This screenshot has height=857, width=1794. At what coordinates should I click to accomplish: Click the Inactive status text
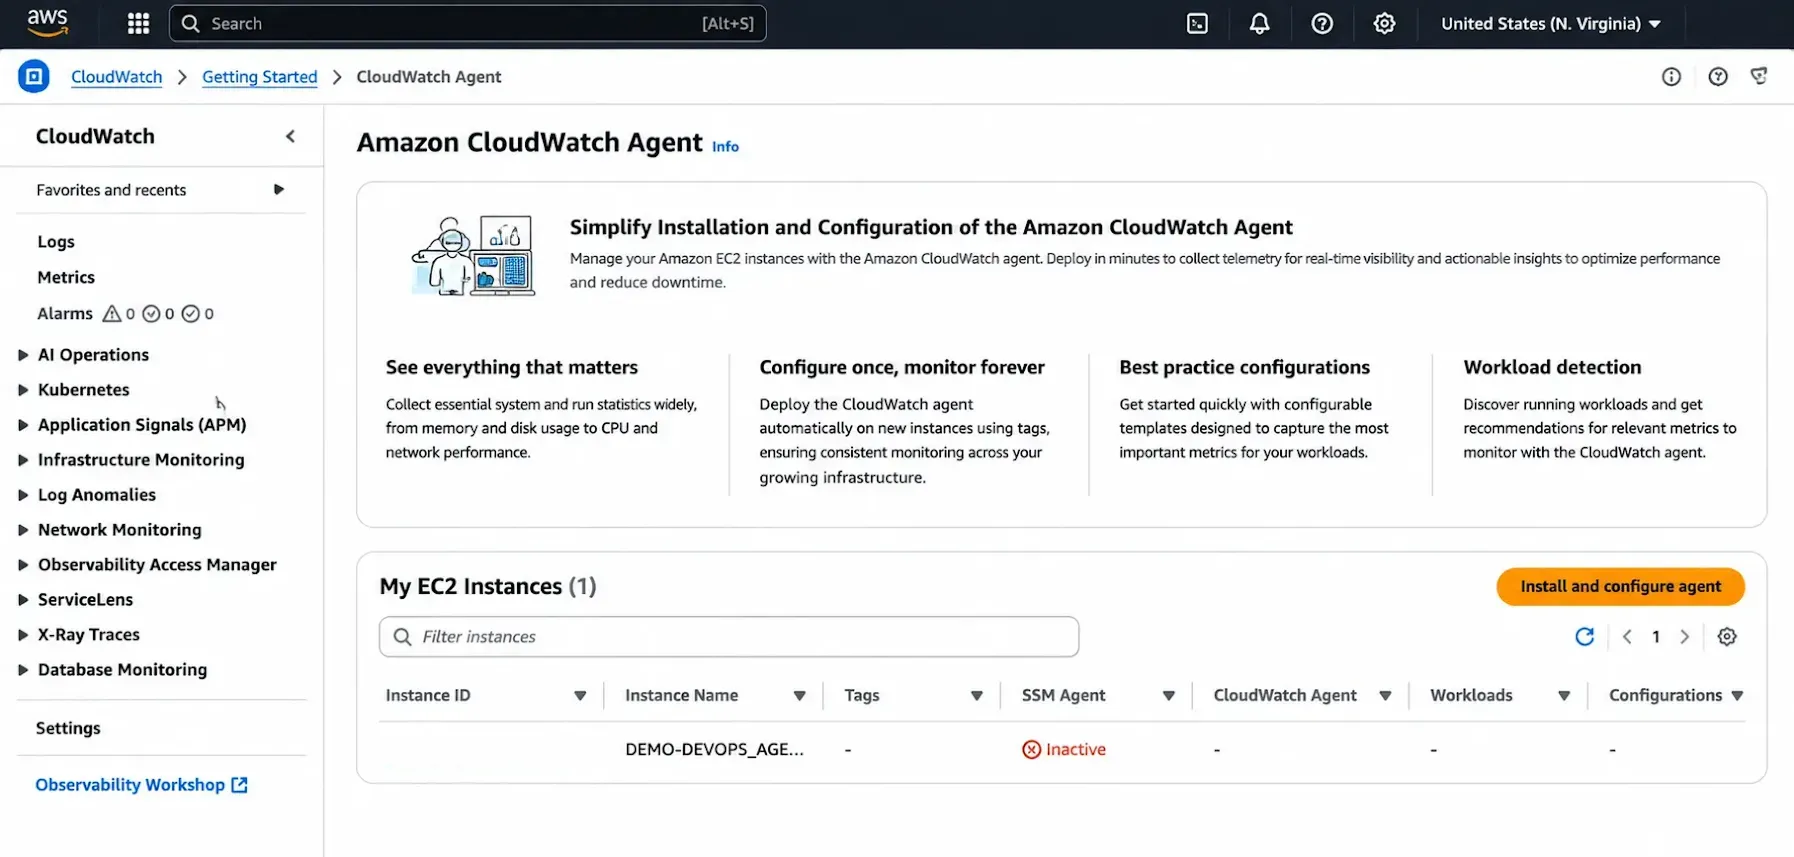1075,749
